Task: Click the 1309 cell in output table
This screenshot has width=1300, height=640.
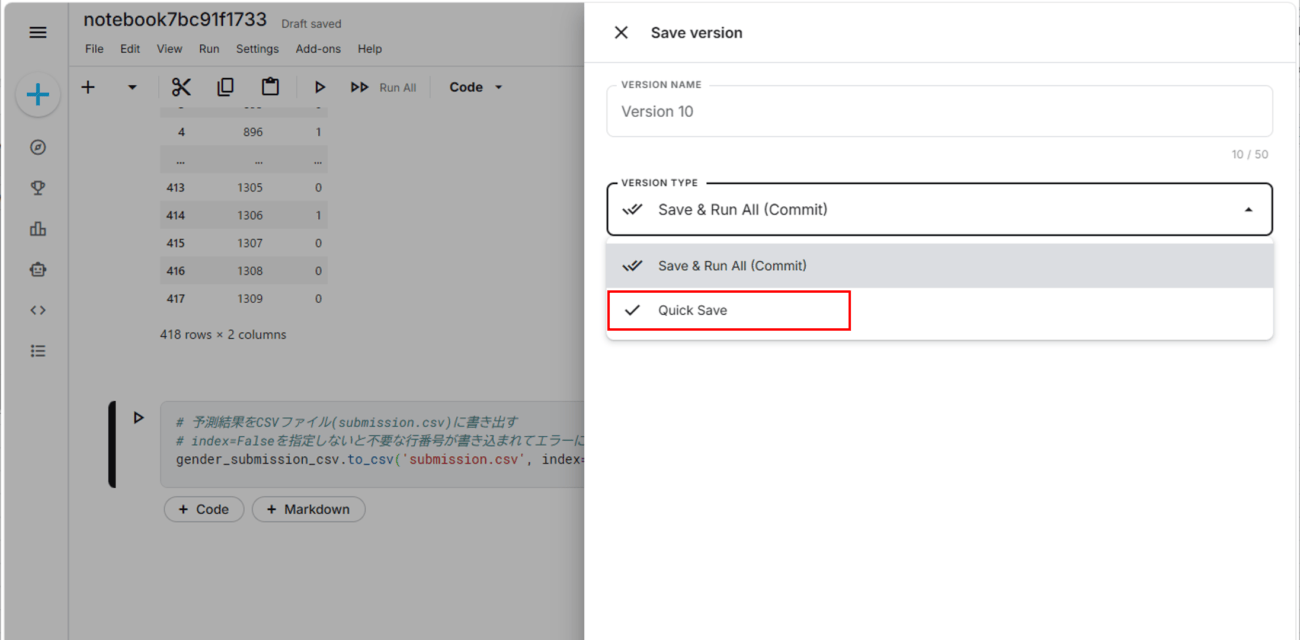Action: point(250,299)
